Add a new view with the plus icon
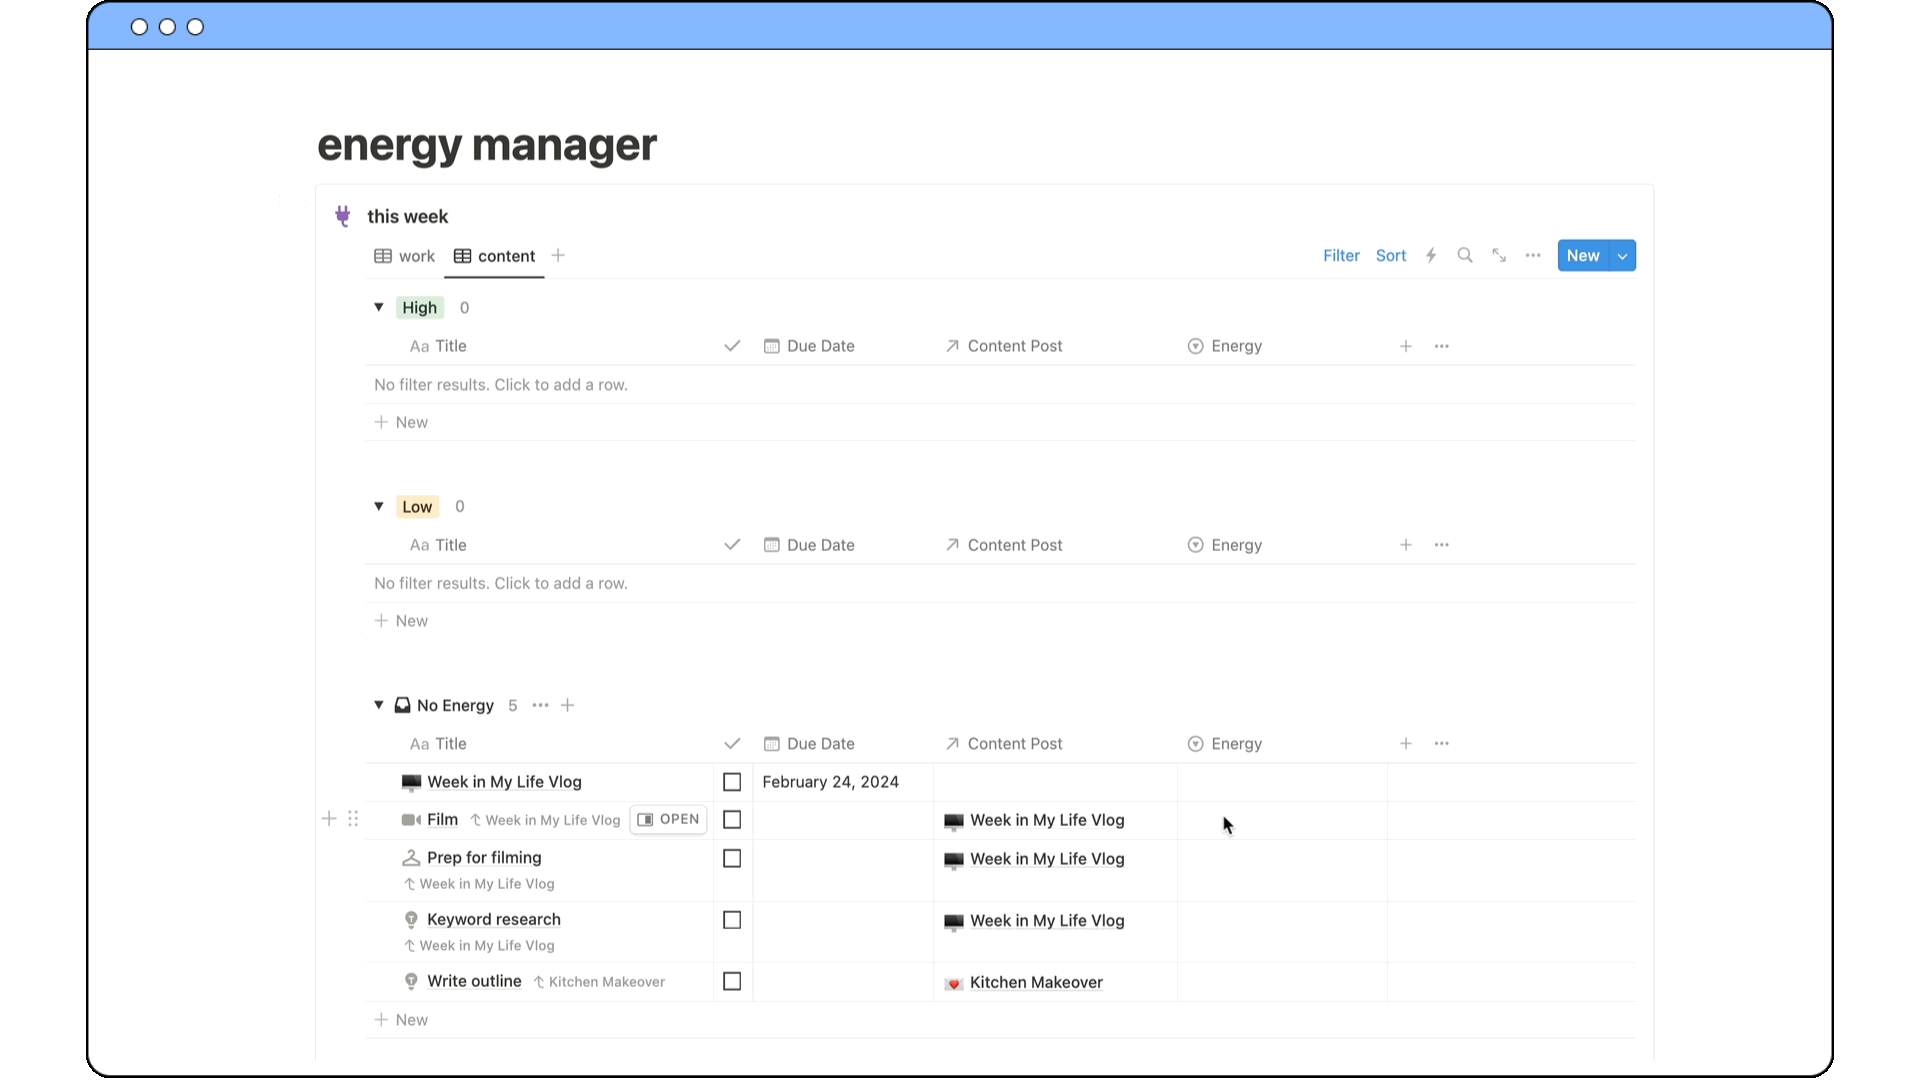Image resolution: width=1920 pixels, height=1080 pixels. [x=558, y=256]
